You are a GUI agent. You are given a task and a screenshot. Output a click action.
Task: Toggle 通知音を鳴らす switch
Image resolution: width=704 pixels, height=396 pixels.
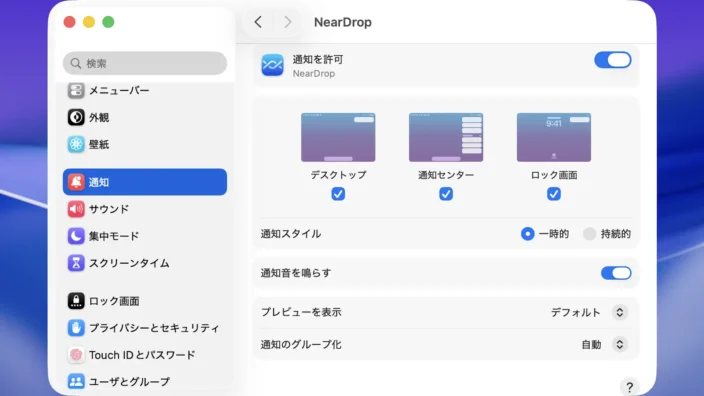click(616, 273)
